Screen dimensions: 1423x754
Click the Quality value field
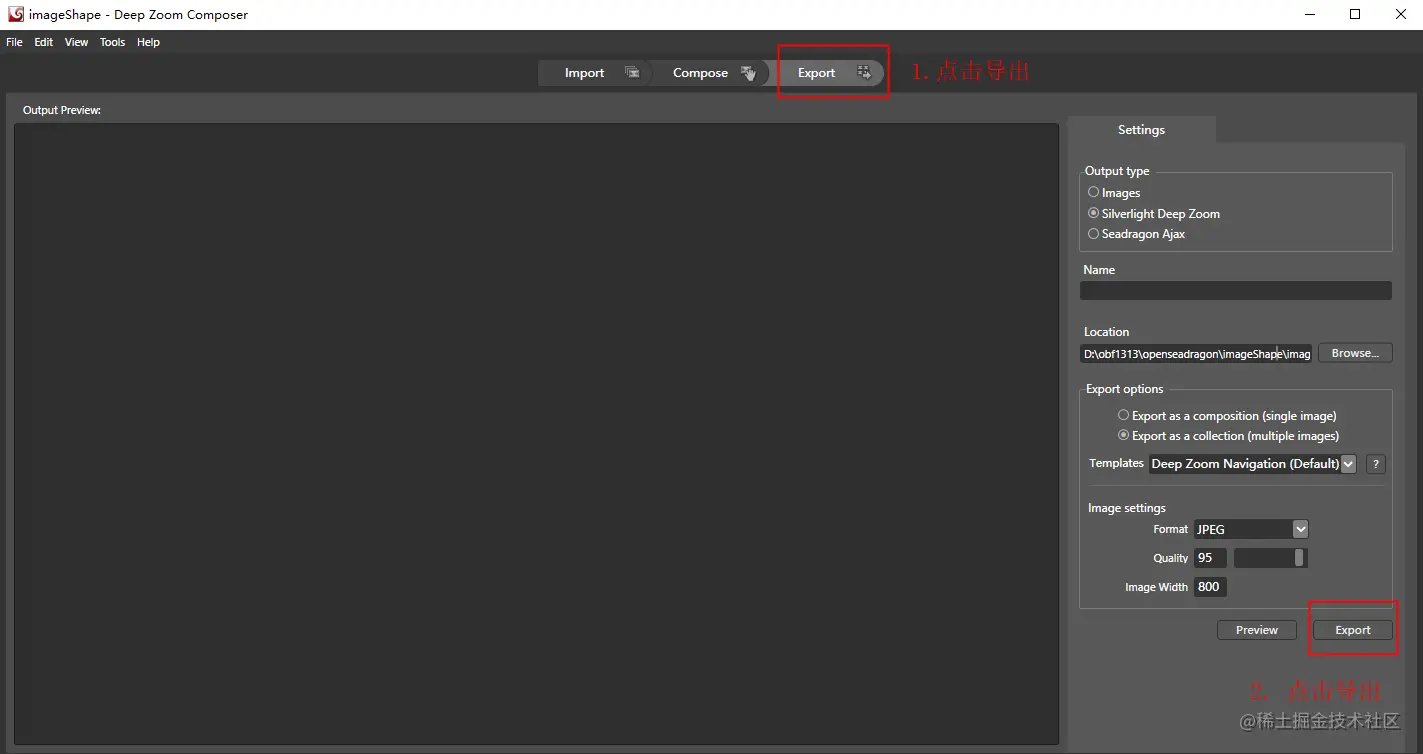pyautogui.click(x=1210, y=558)
